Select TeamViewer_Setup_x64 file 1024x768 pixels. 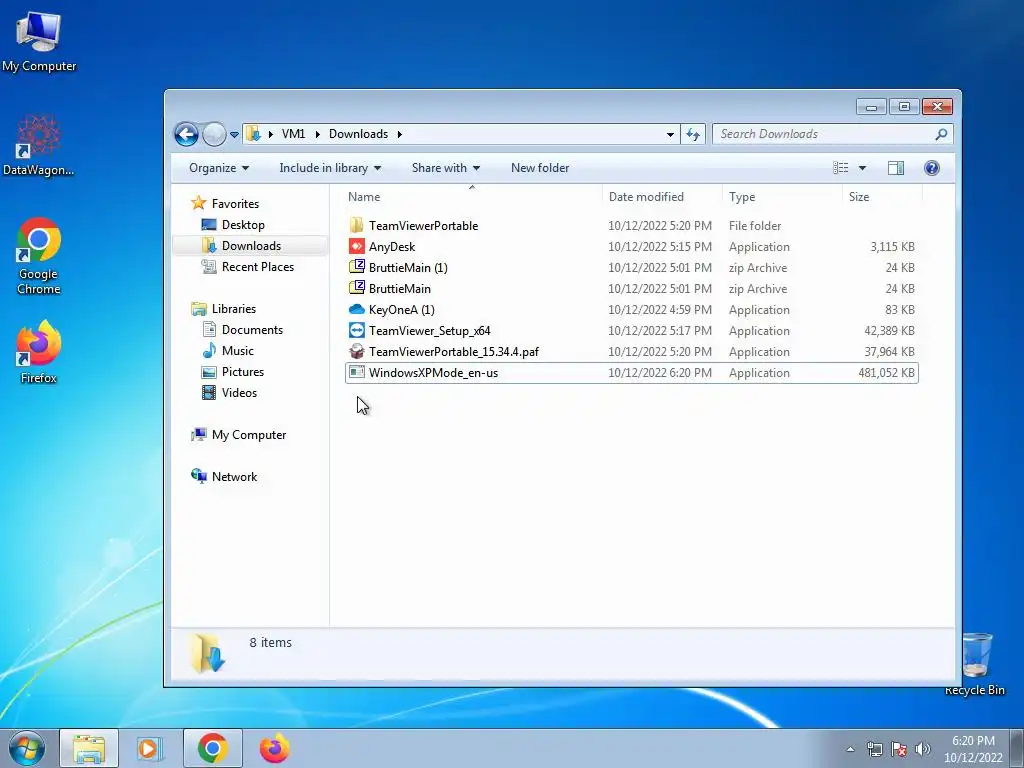coord(632,330)
